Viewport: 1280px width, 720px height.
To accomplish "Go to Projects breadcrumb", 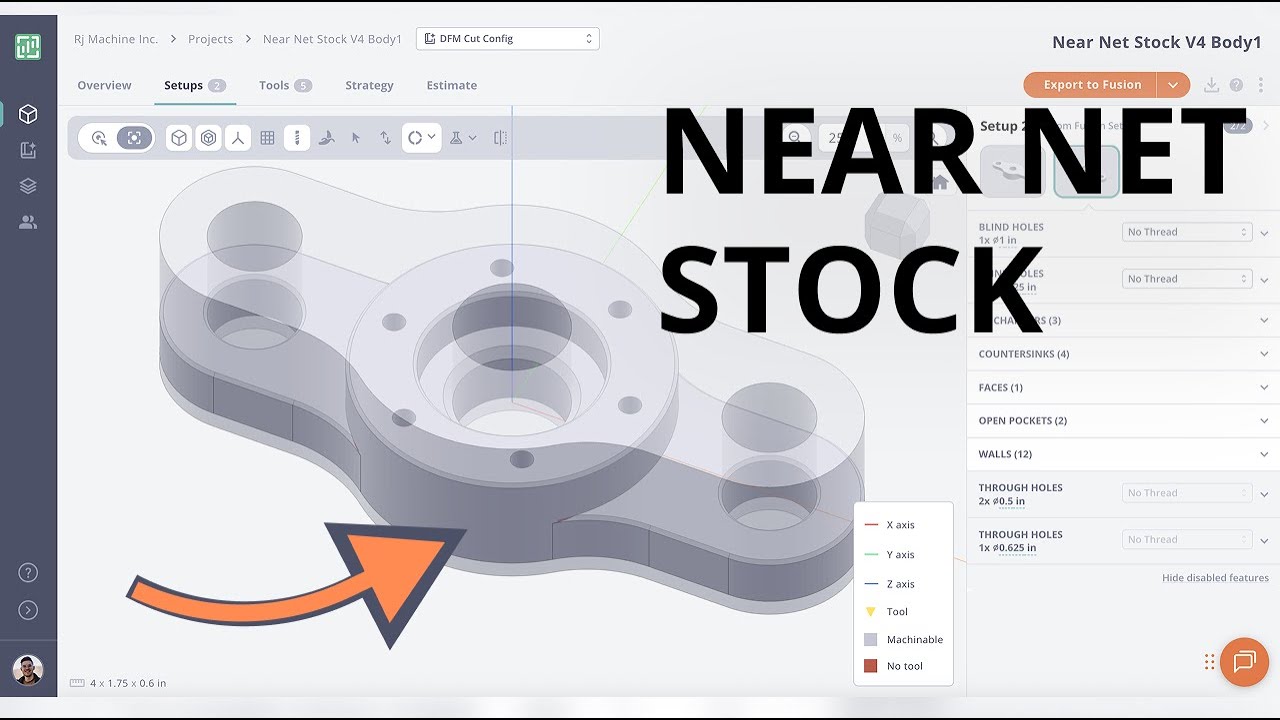I will click(210, 39).
